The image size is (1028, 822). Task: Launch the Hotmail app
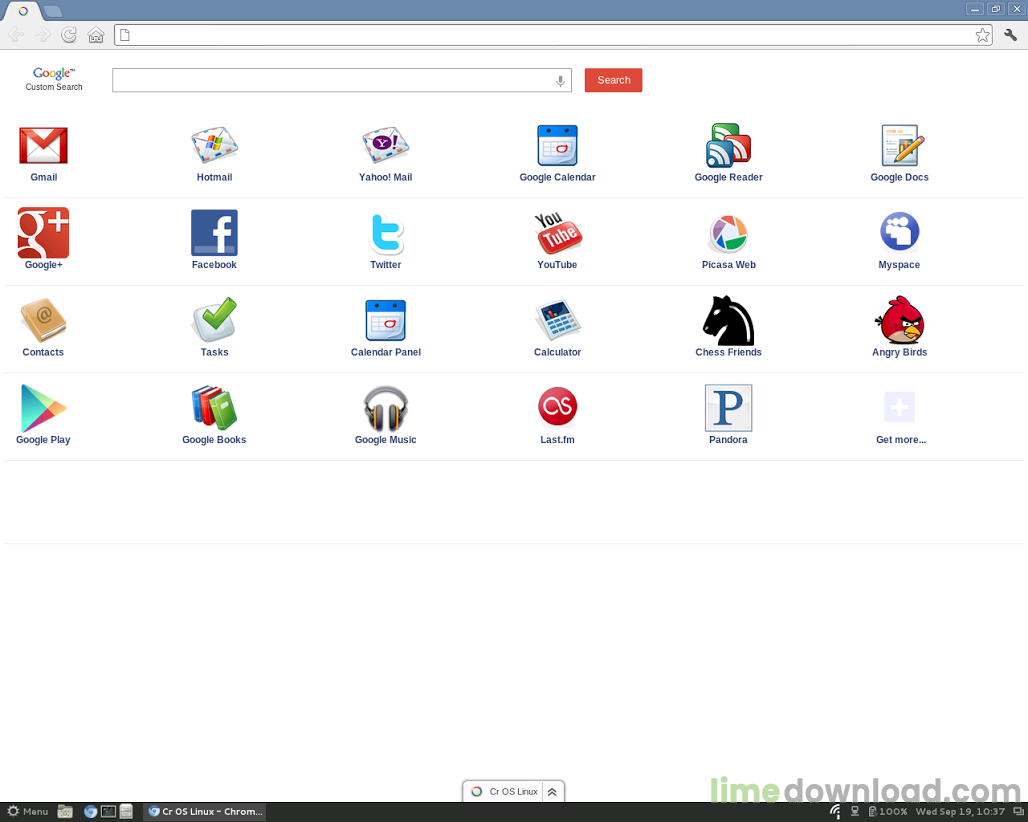pos(214,145)
